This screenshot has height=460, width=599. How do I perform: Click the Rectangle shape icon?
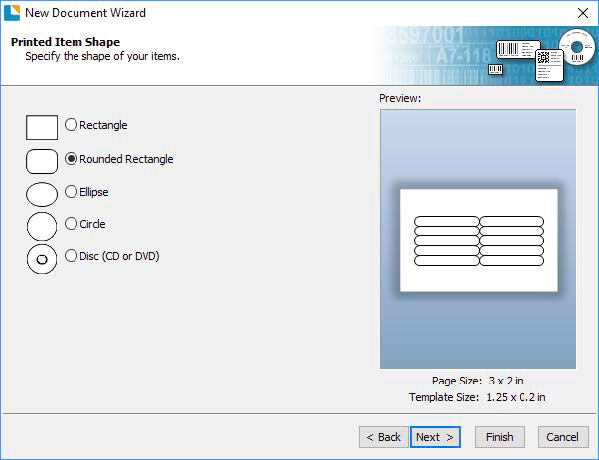[42, 127]
